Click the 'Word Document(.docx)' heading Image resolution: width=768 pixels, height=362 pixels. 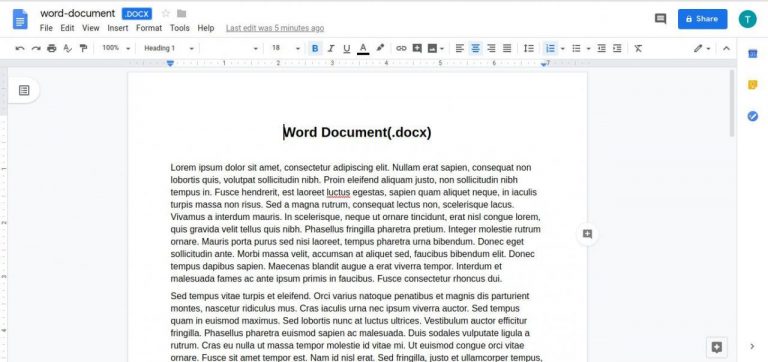point(358,132)
